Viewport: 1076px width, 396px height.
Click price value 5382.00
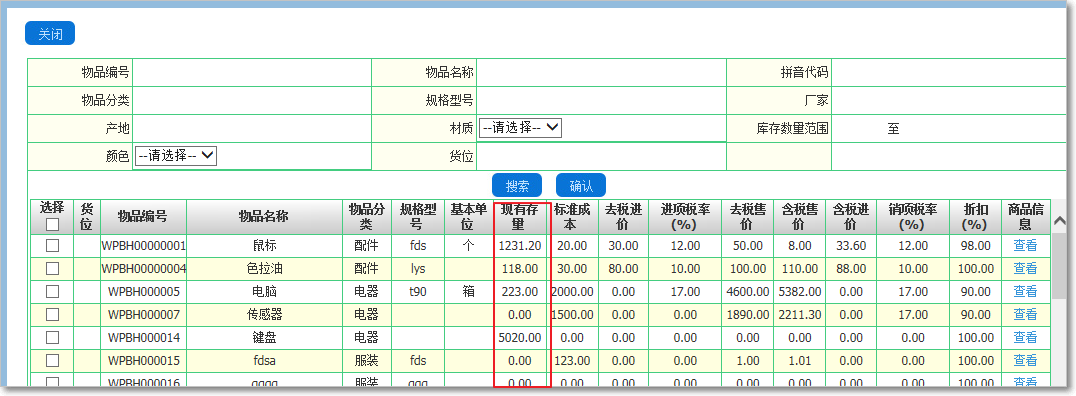pos(800,292)
